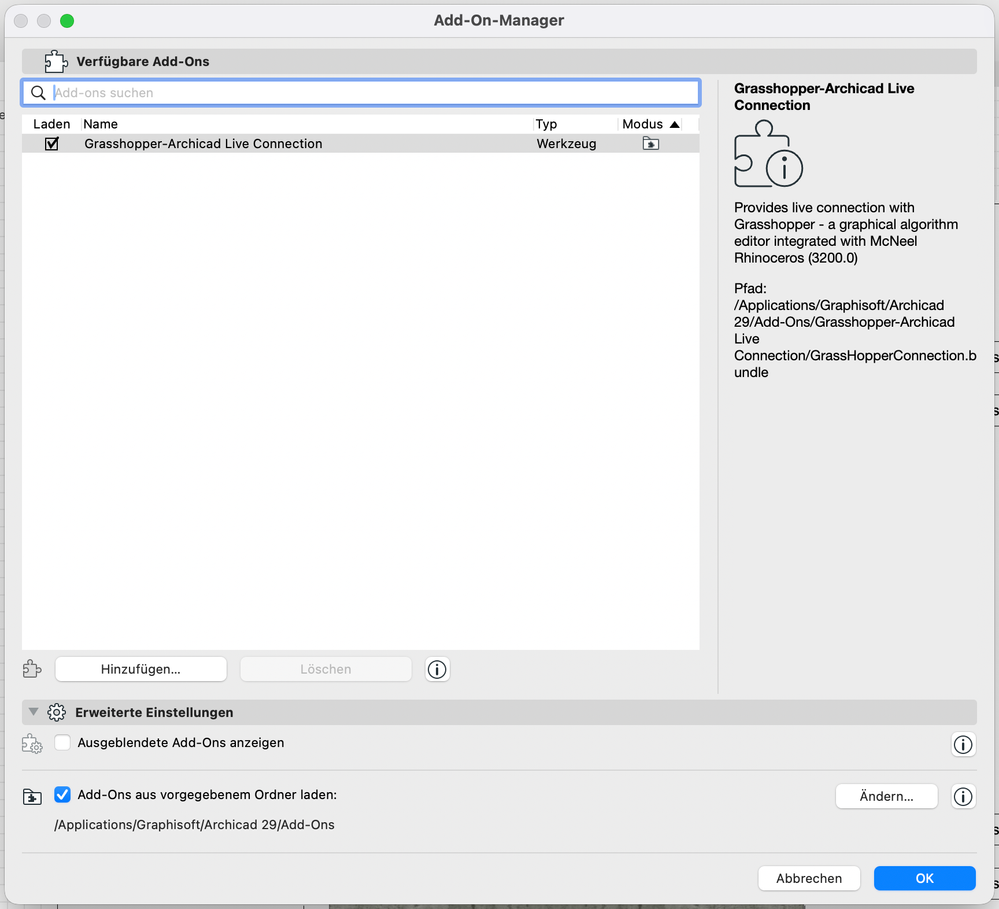This screenshot has width=999, height=909.
Task: Click the /Applications/Graphisoft/Archicad 29/Add-Ons path text
Action: pos(194,825)
